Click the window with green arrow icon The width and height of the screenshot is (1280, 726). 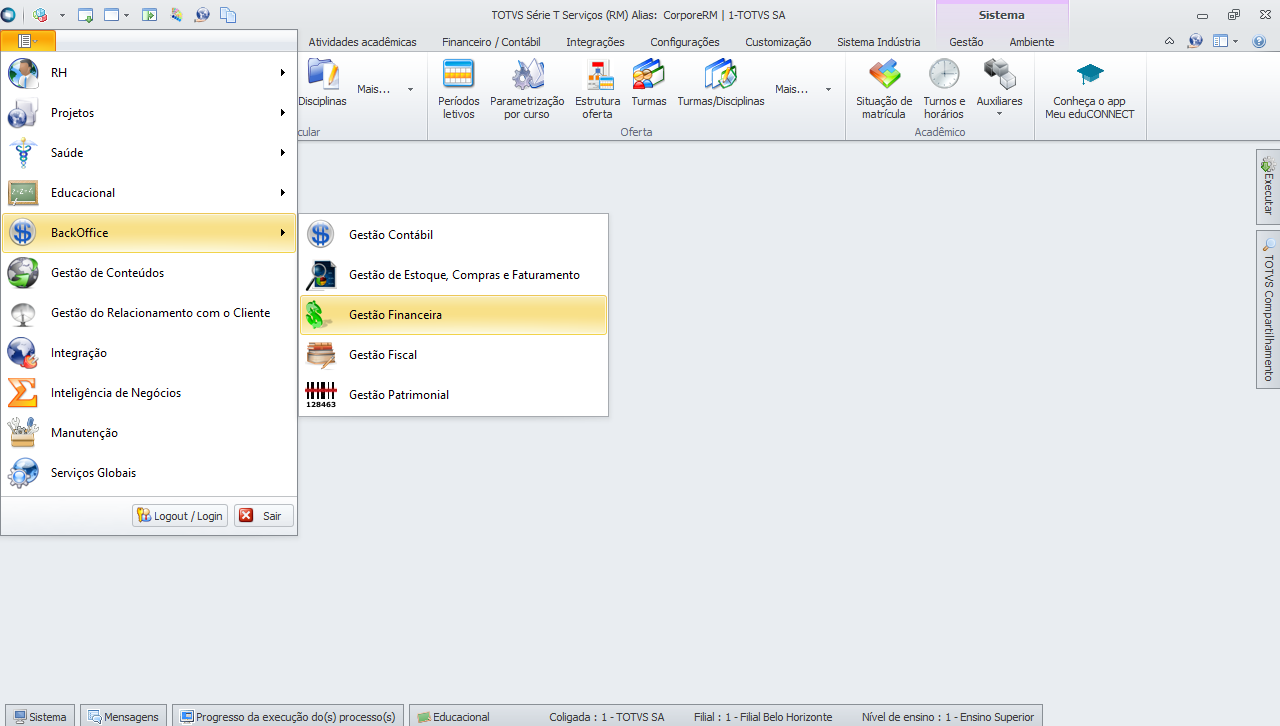point(85,15)
